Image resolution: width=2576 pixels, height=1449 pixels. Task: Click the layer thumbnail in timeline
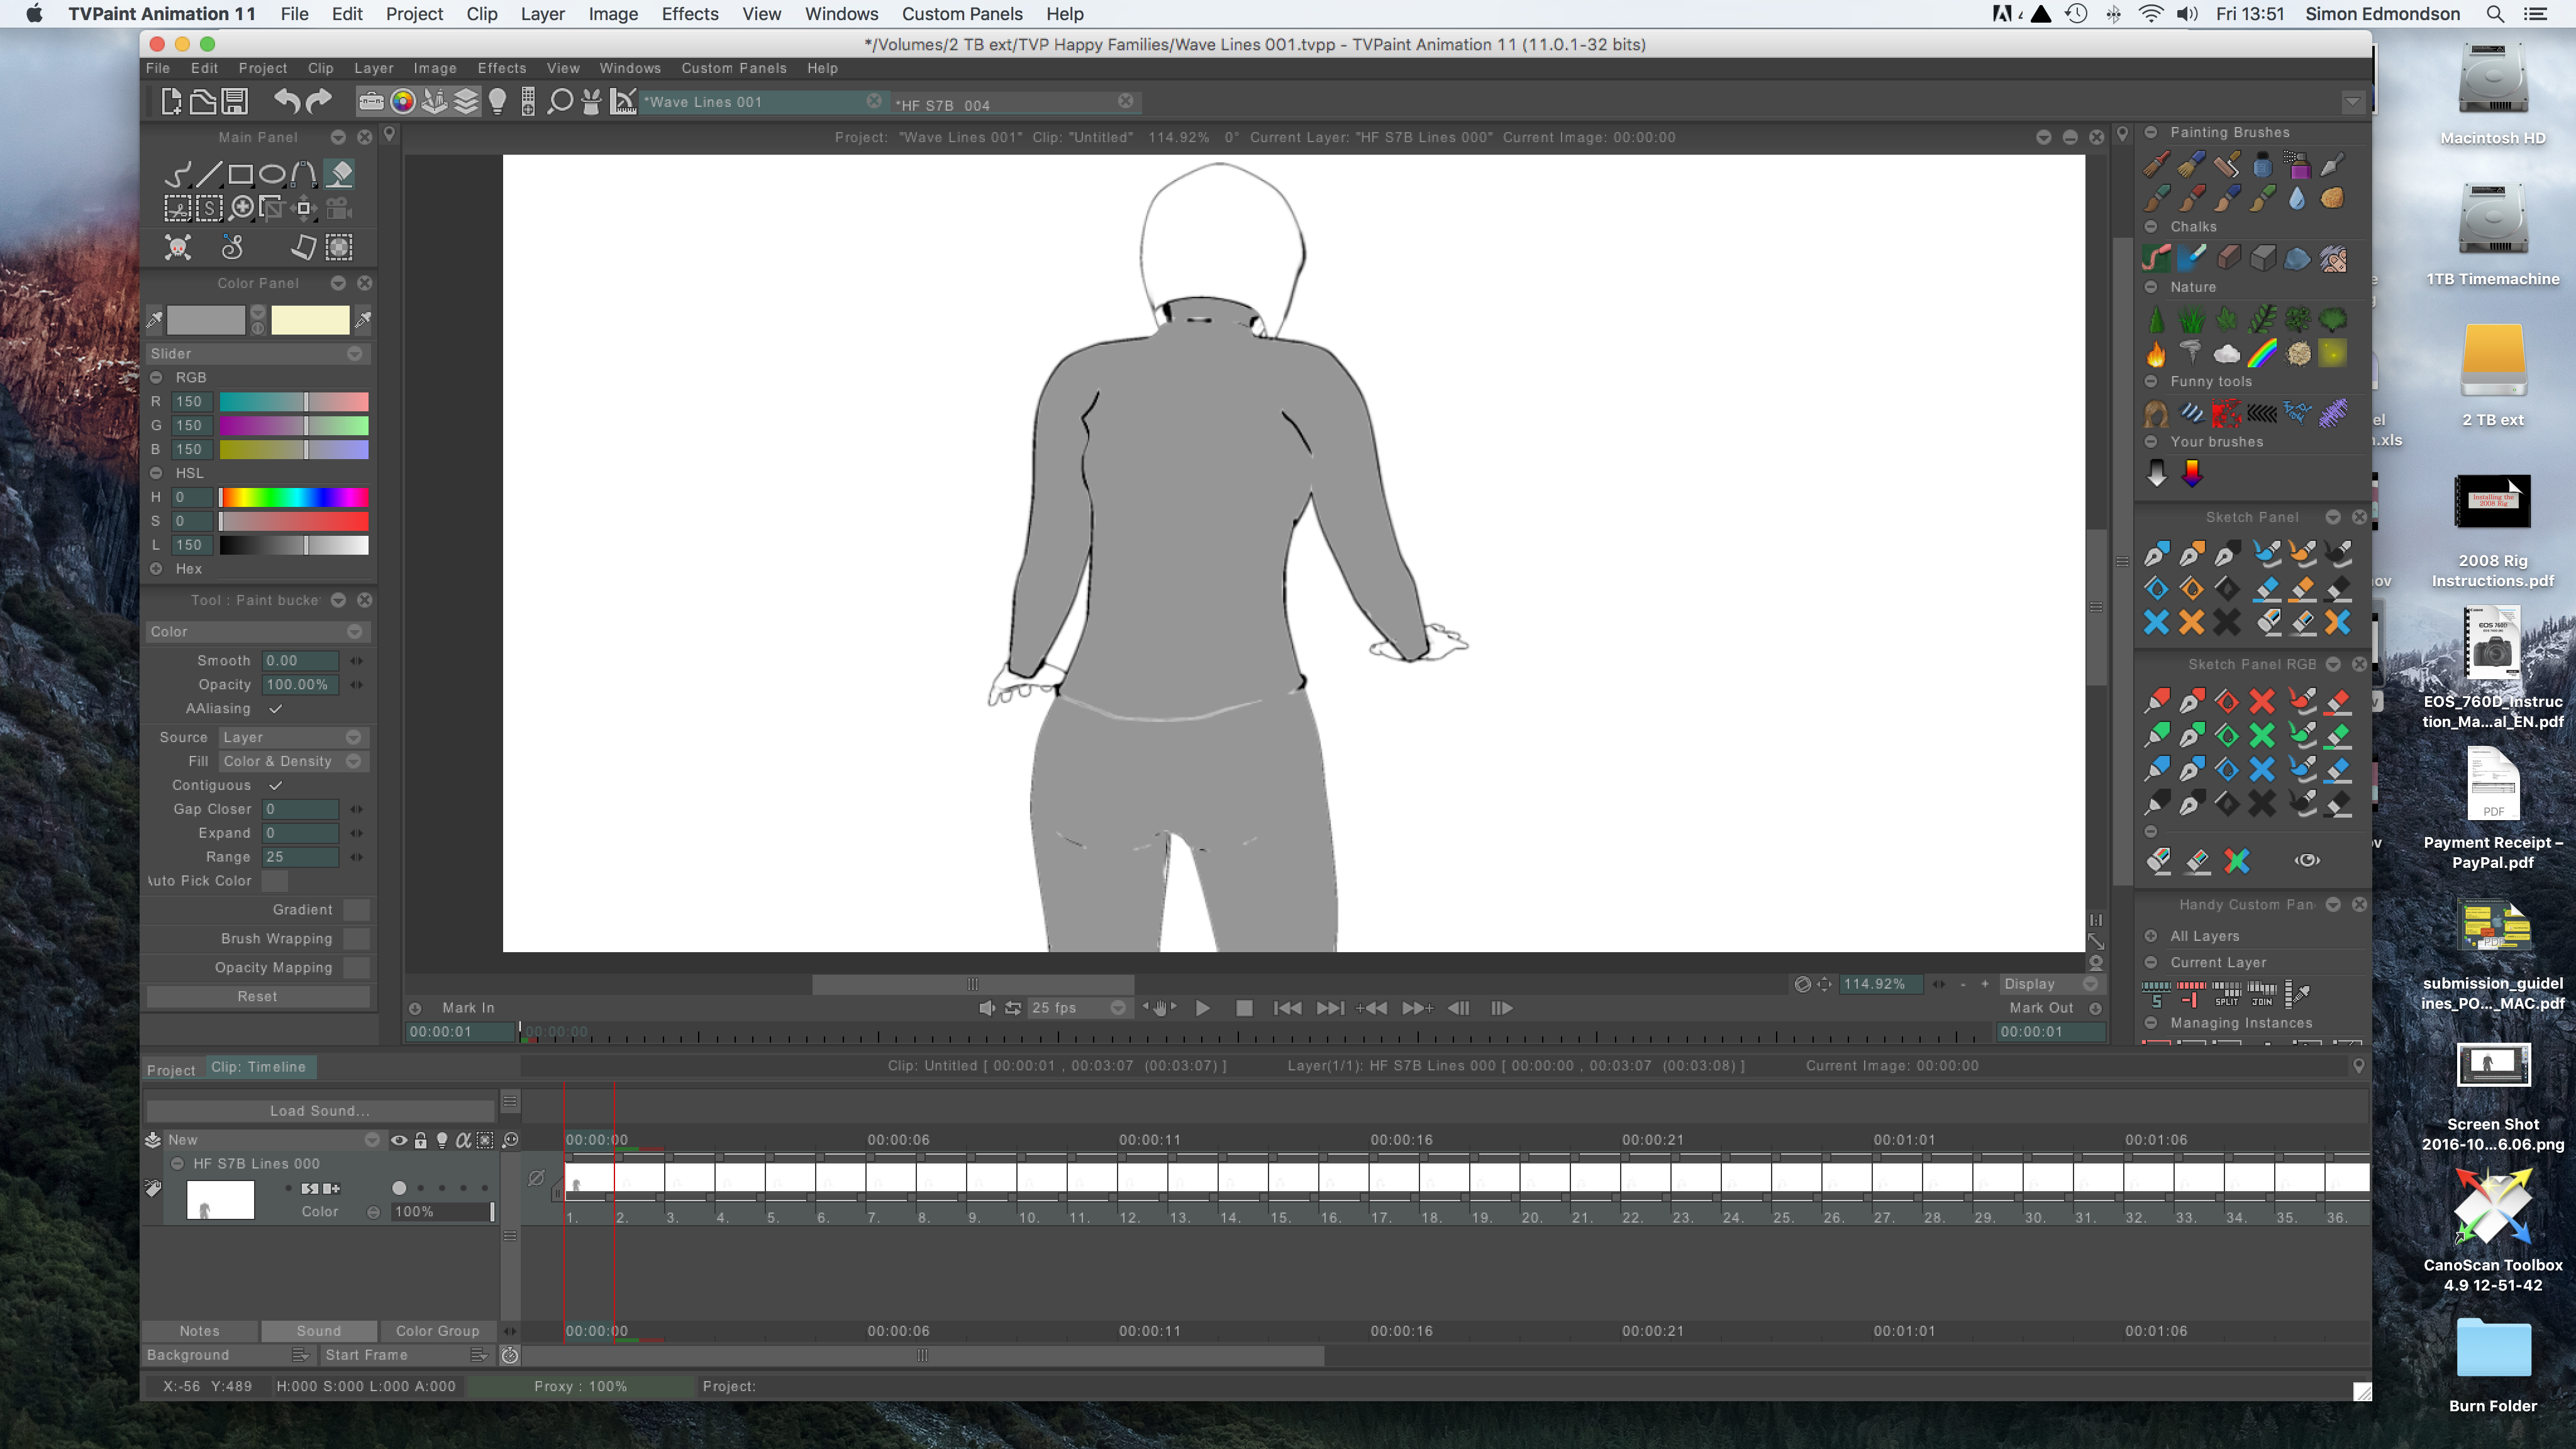(220, 1199)
